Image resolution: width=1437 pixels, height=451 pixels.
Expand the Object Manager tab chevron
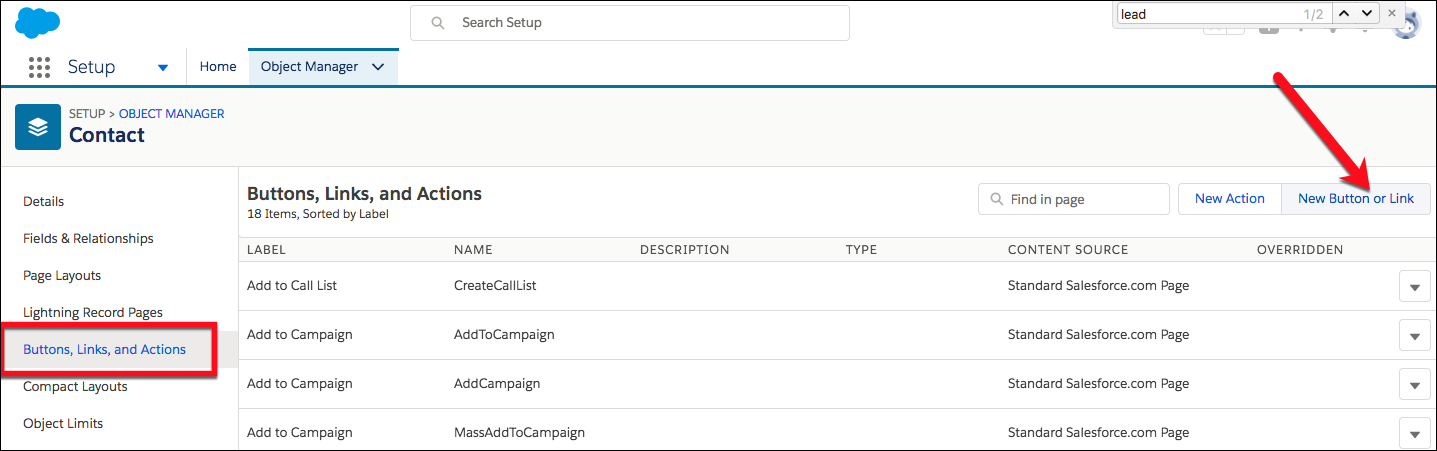click(378, 67)
